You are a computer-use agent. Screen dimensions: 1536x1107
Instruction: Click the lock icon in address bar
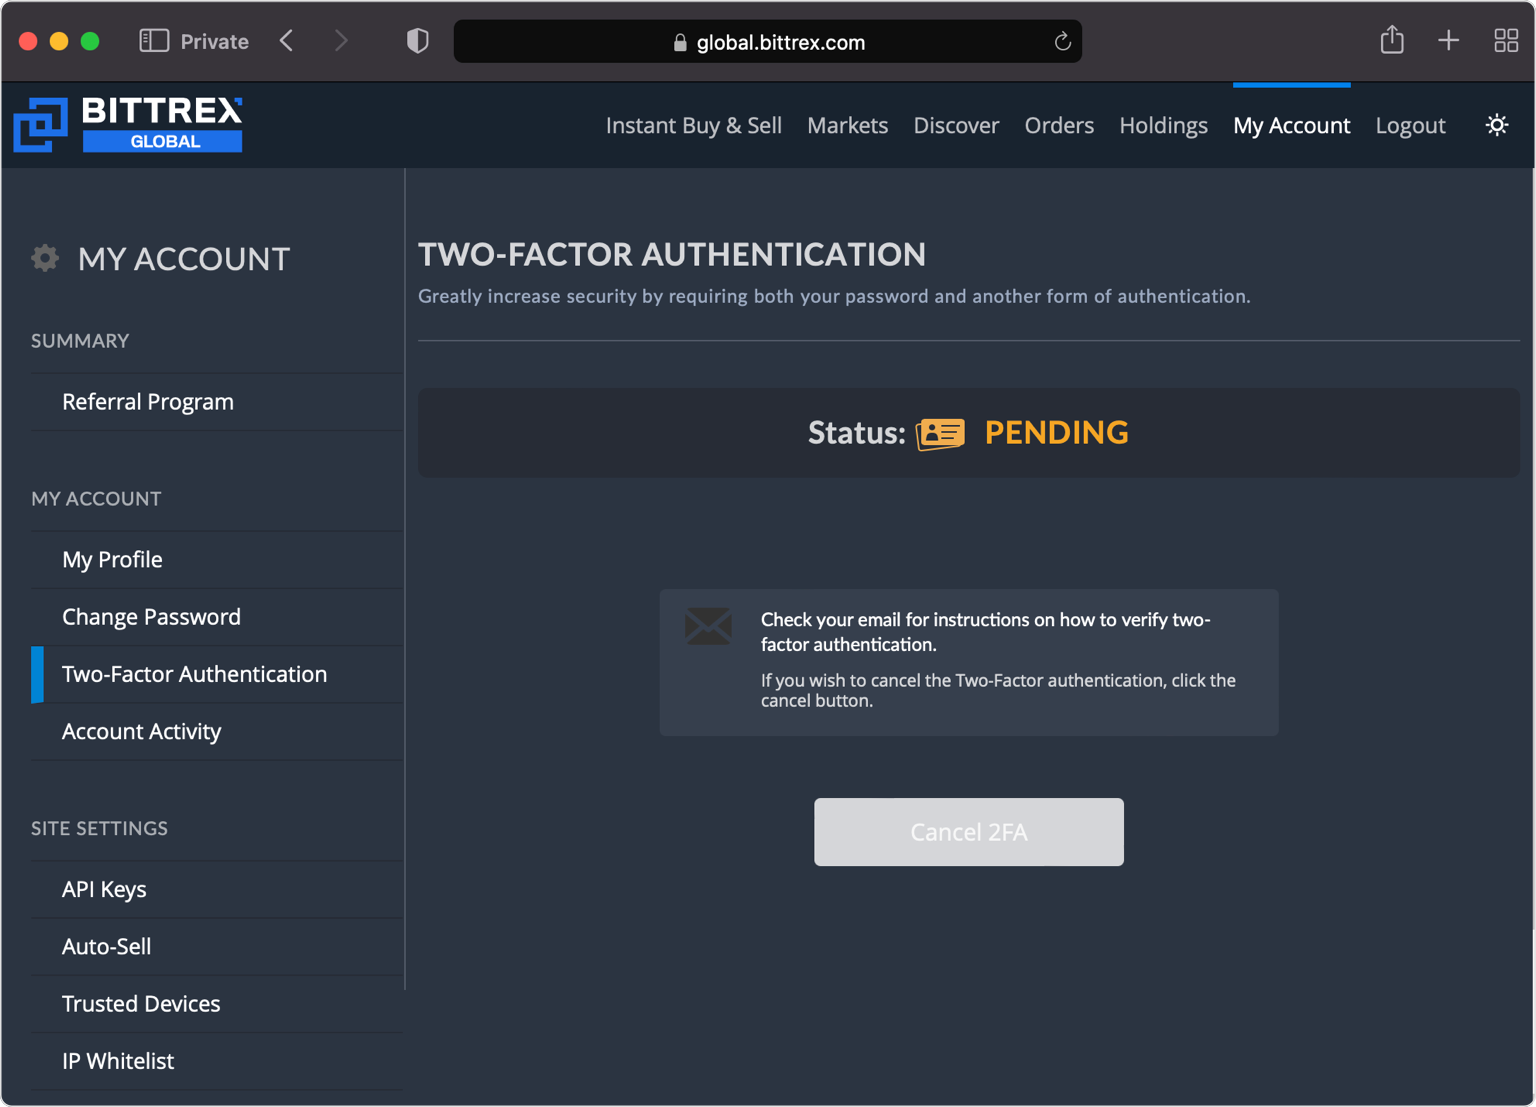680,42
